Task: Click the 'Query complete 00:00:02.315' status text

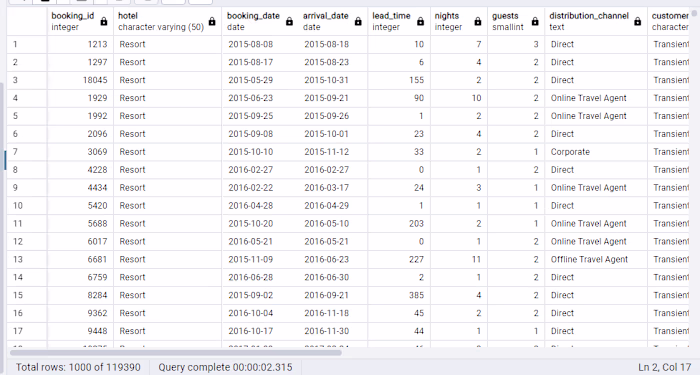Action: (225, 367)
